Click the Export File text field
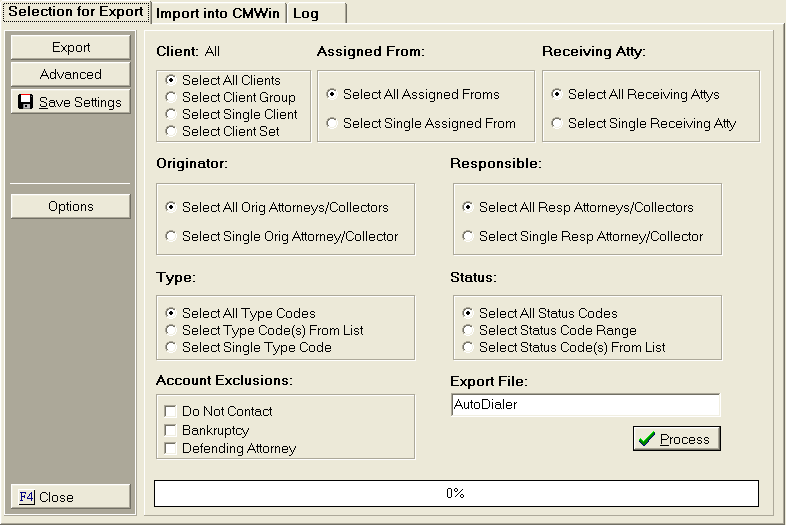 point(585,405)
